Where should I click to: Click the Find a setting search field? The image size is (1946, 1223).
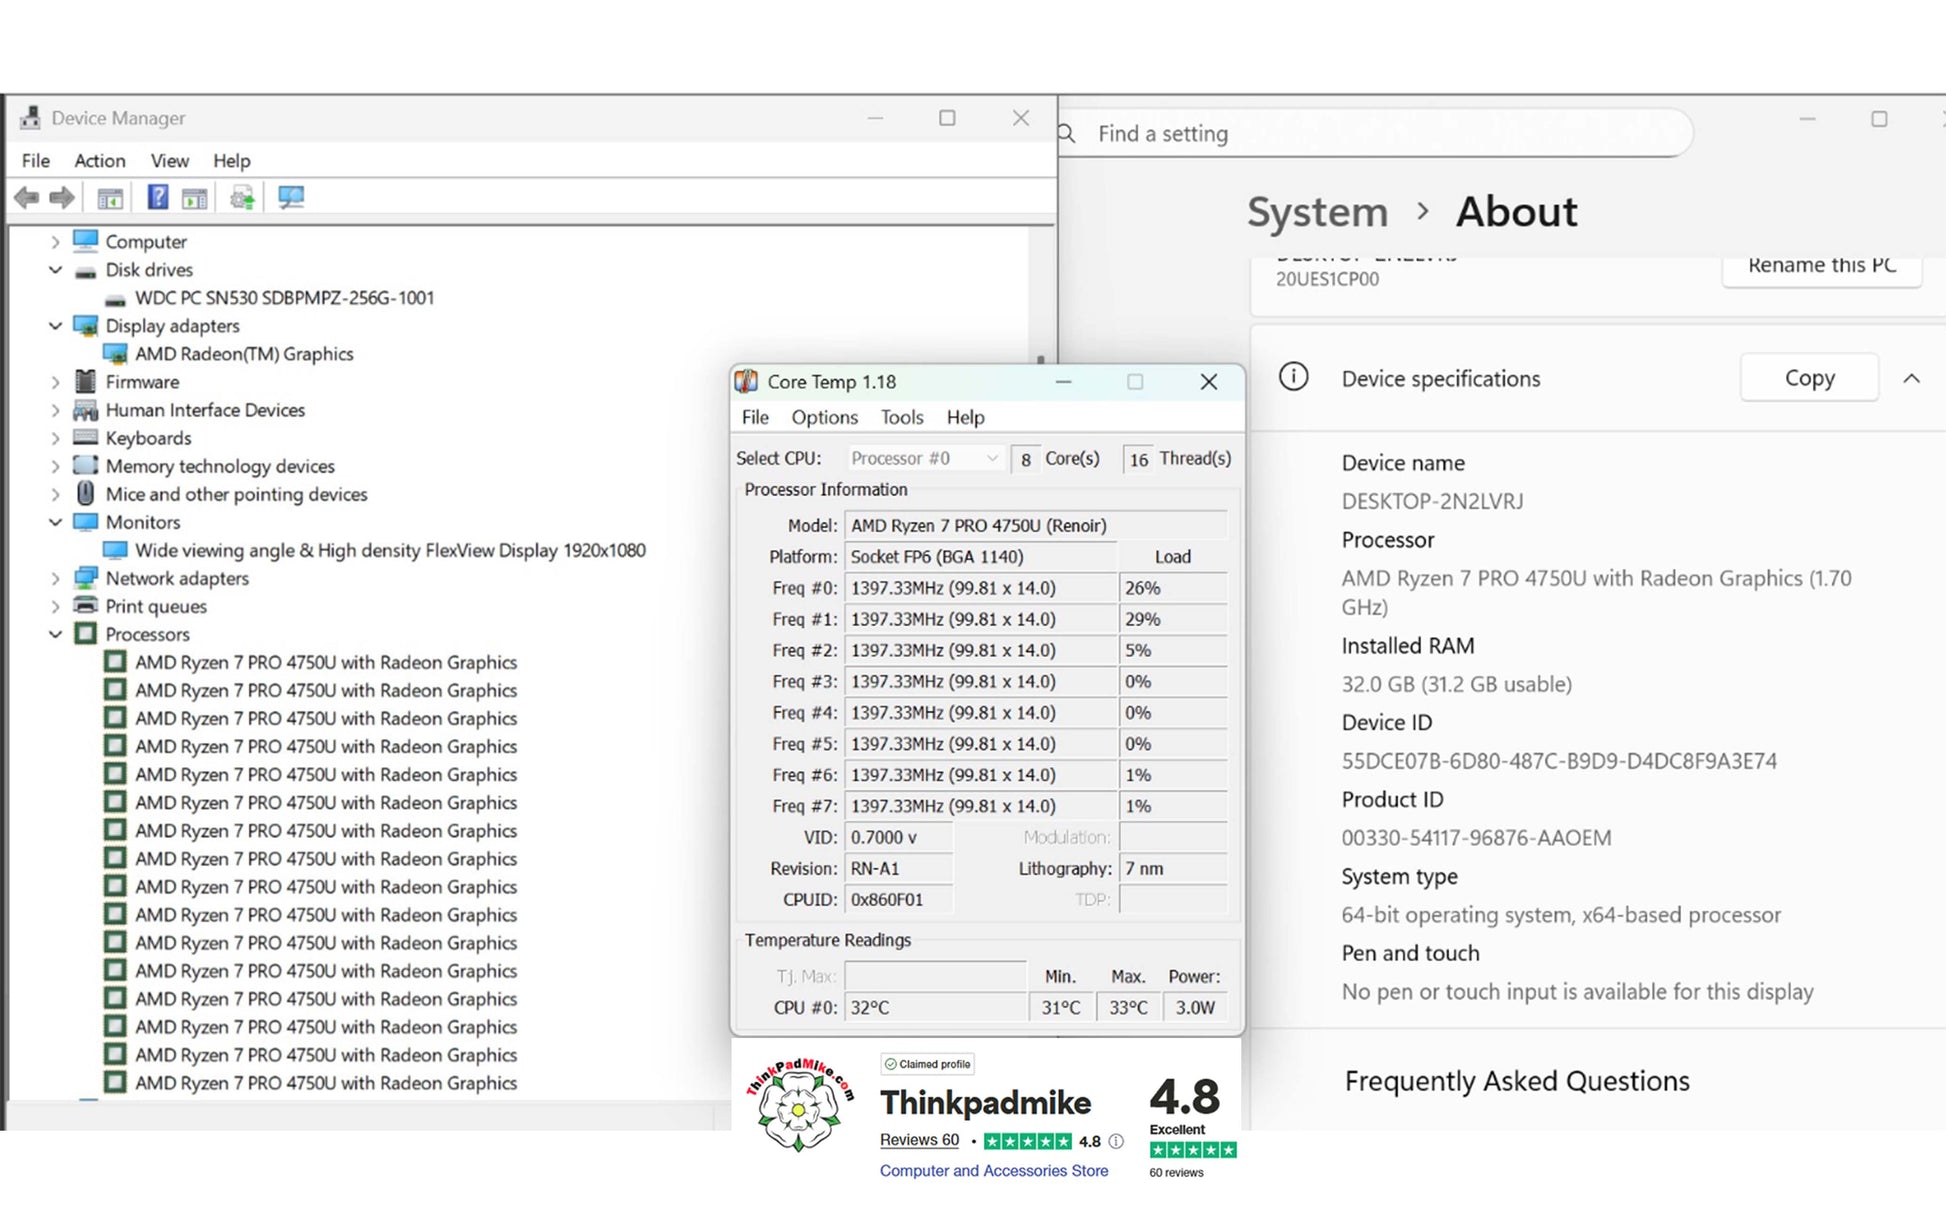(x=1375, y=133)
